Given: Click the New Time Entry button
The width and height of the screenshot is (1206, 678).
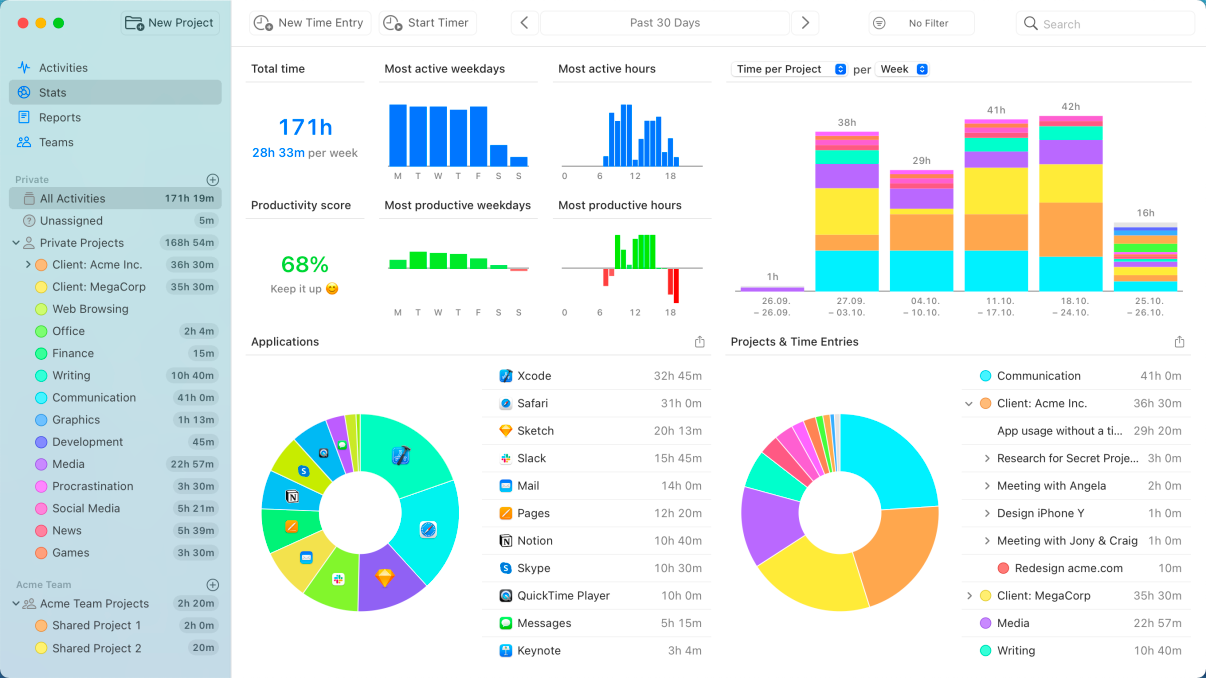Looking at the screenshot, I should (x=310, y=23).
